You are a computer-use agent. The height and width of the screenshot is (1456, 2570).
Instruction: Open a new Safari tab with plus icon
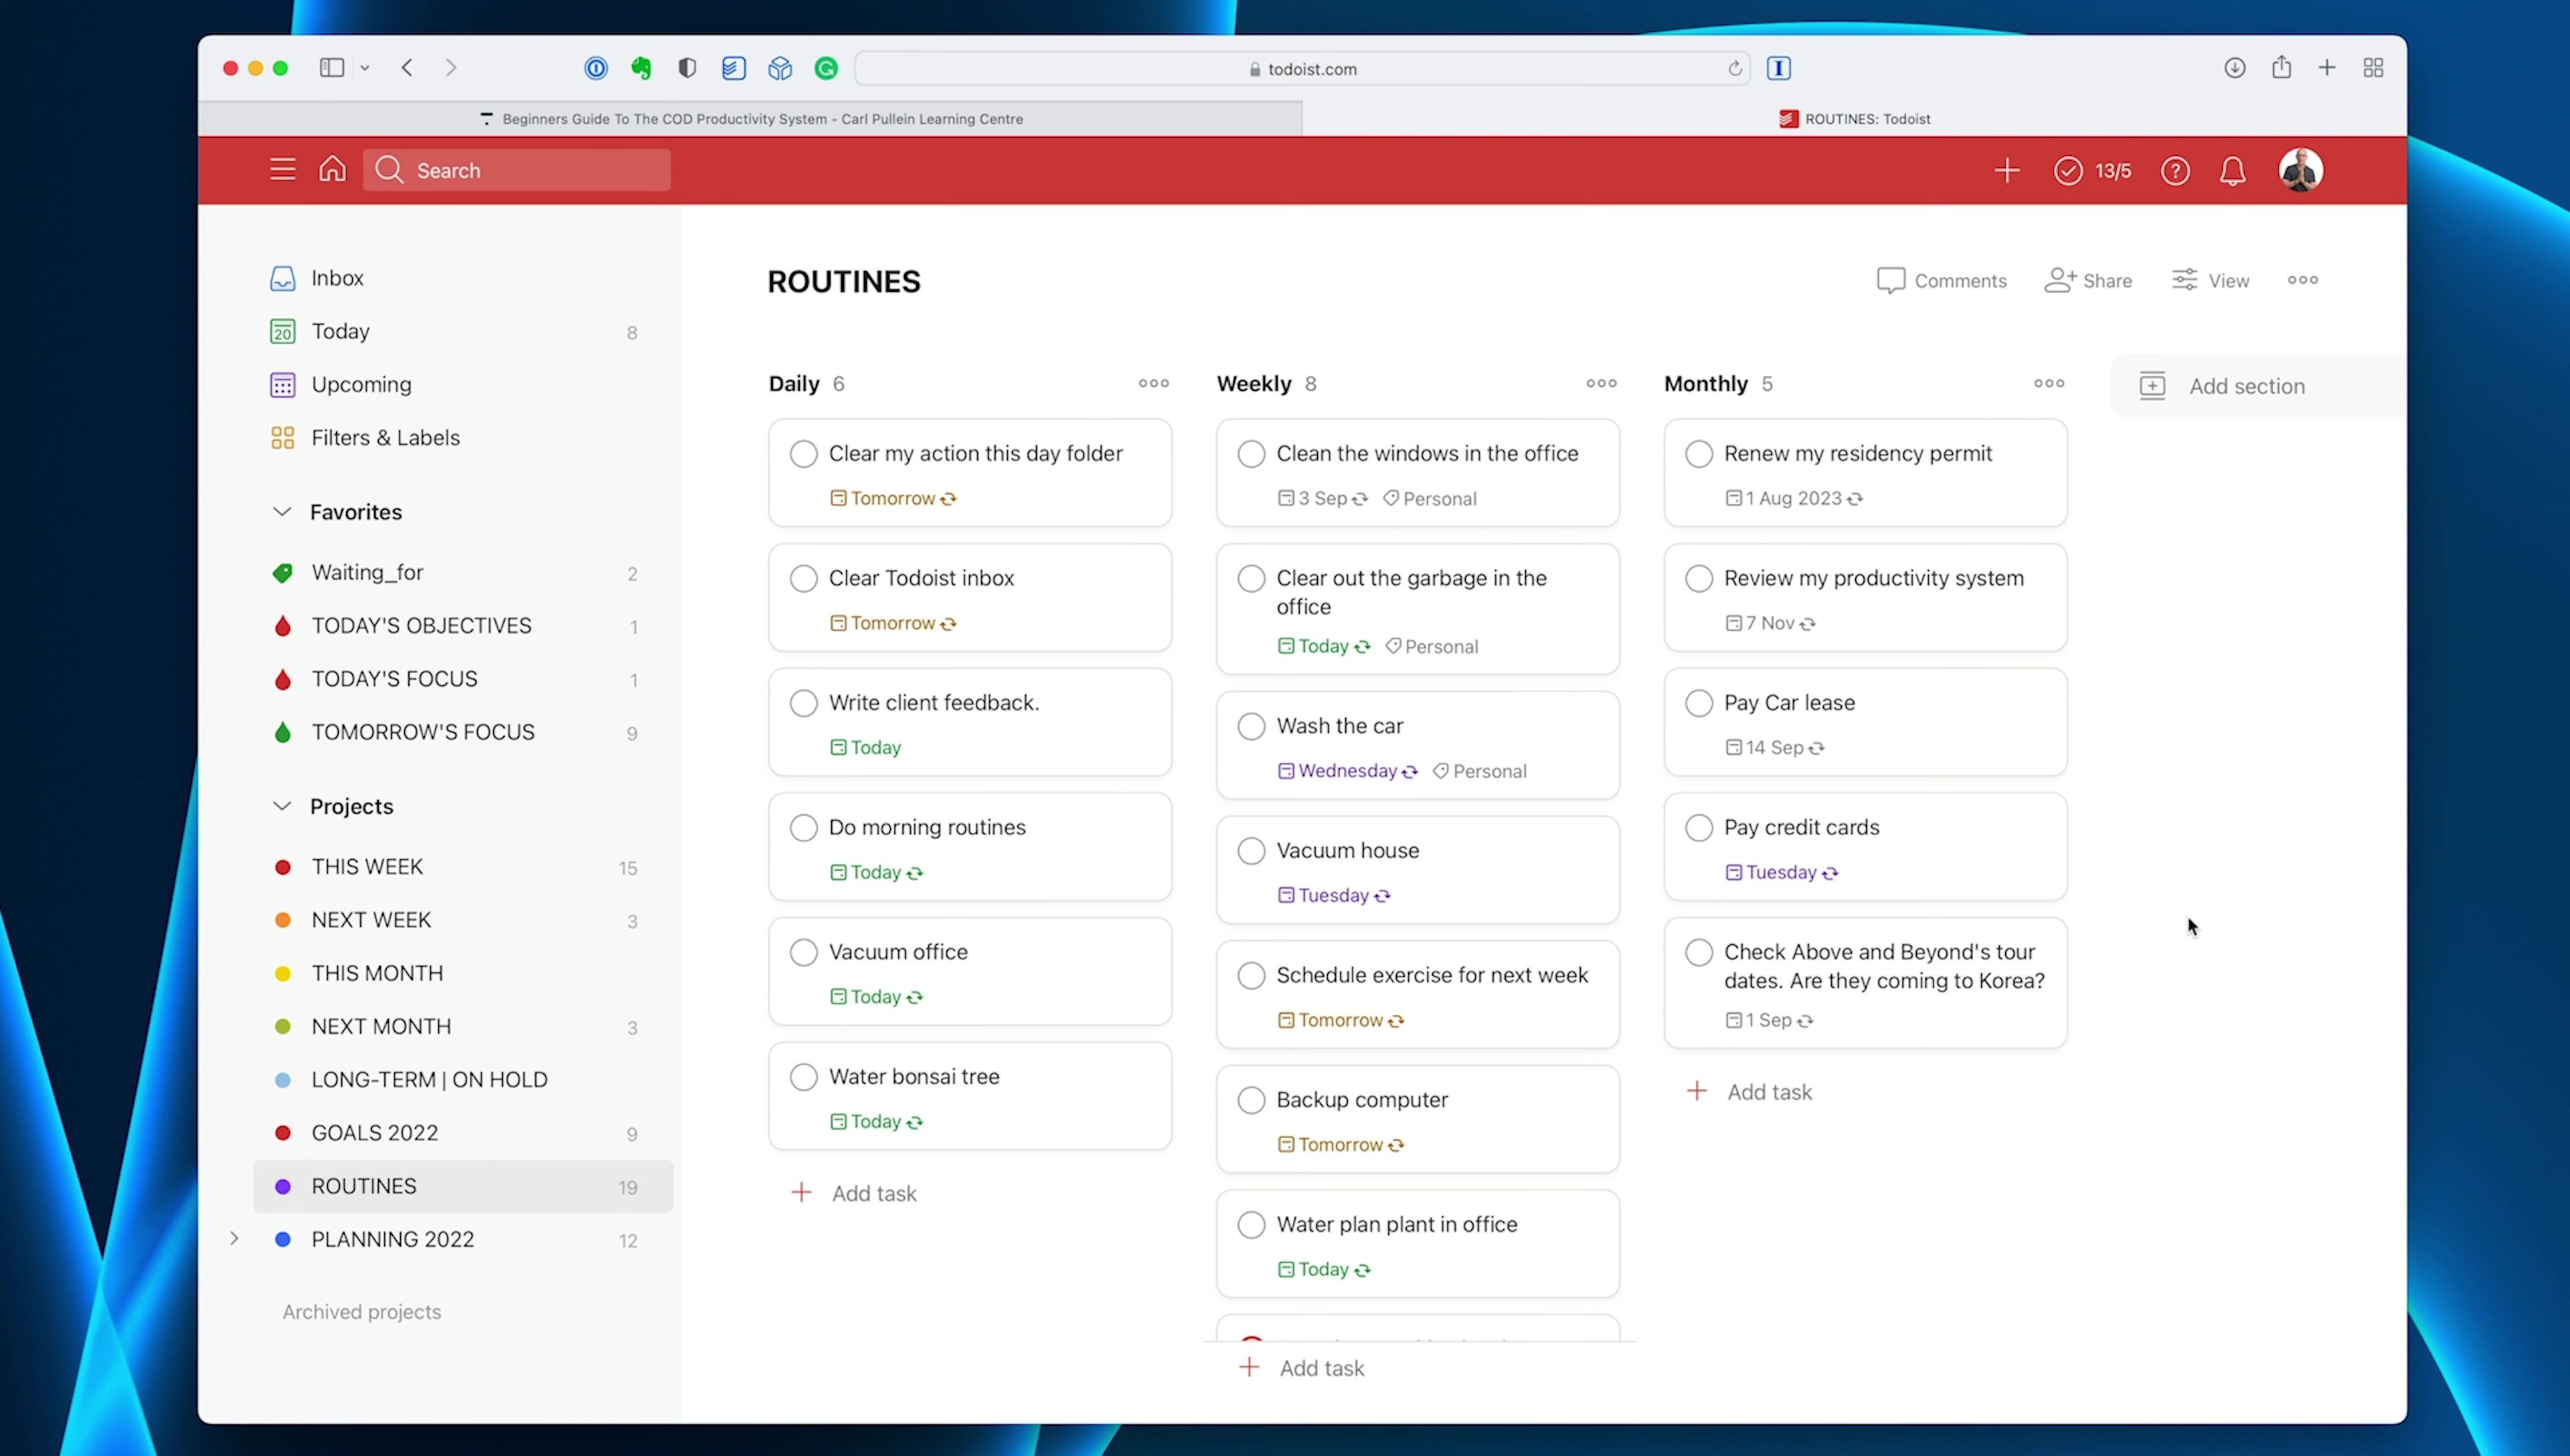(x=2326, y=68)
